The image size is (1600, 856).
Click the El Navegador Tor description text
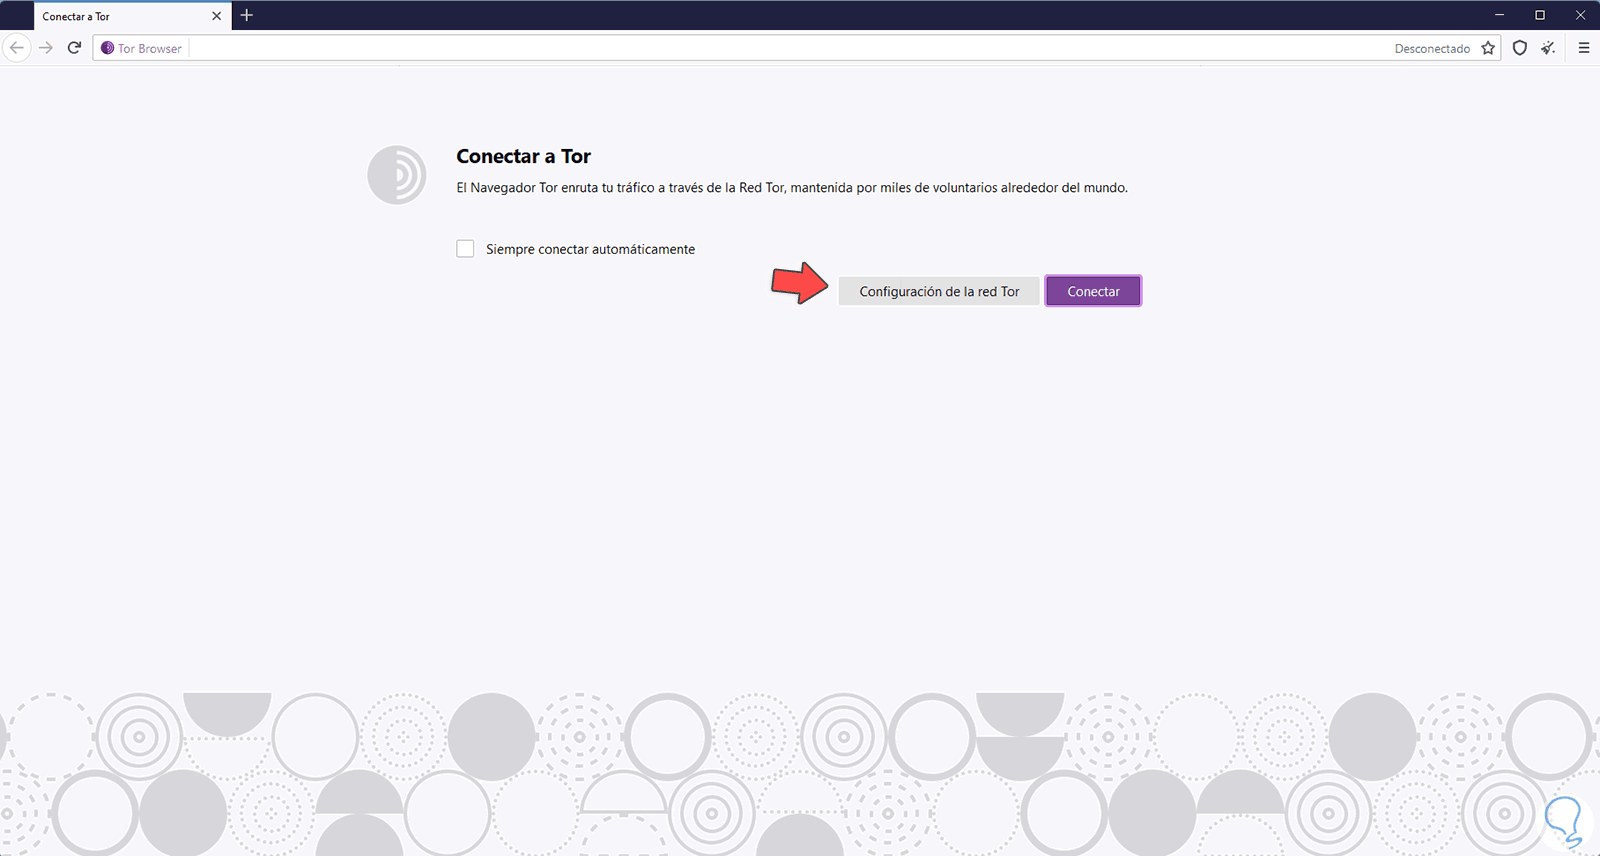[792, 188]
